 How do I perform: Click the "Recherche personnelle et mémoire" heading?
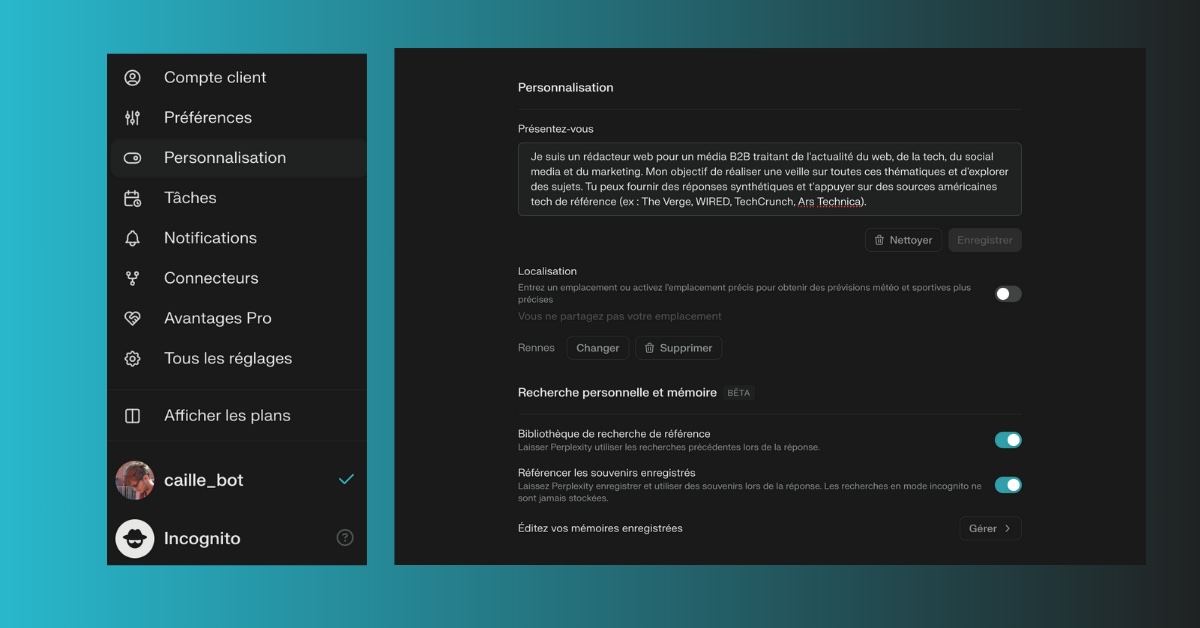click(617, 393)
